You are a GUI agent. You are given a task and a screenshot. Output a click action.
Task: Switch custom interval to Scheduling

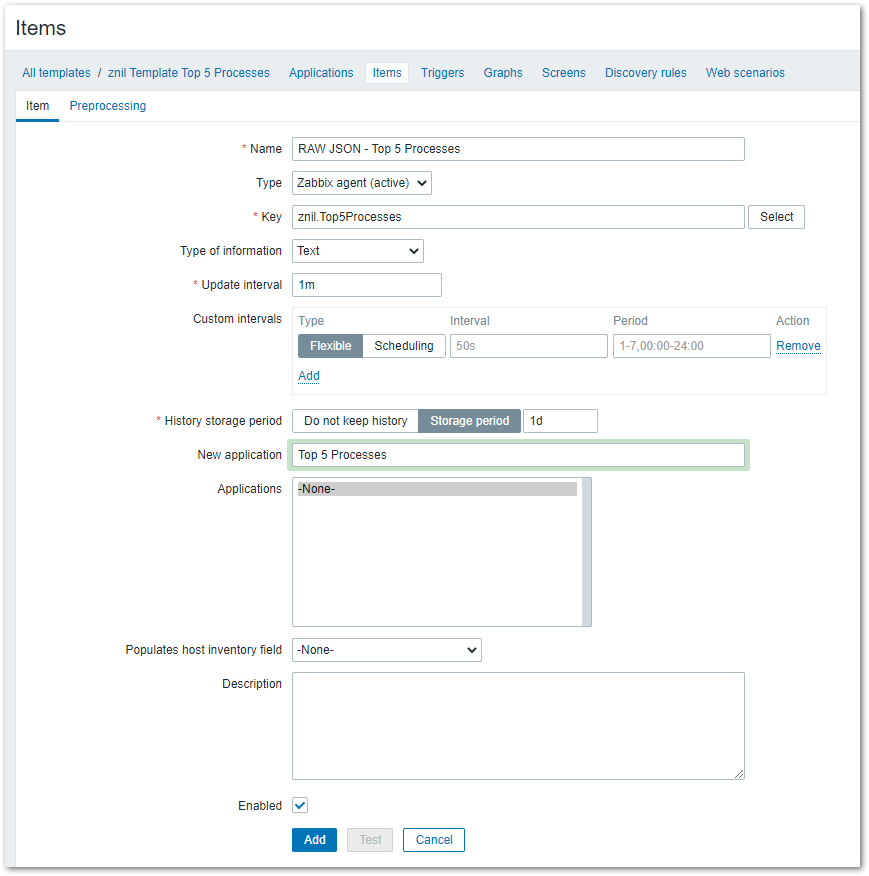[403, 346]
